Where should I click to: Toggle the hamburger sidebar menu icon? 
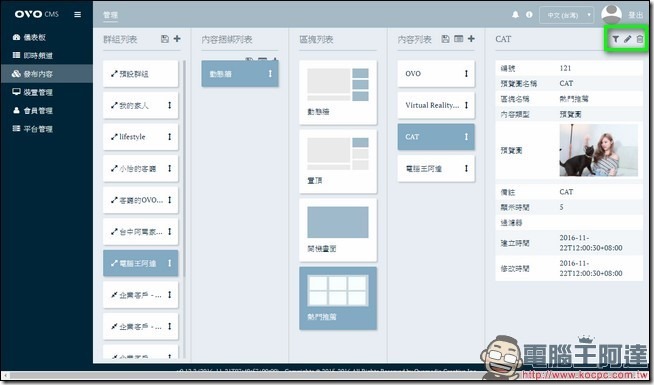point(78,15)
